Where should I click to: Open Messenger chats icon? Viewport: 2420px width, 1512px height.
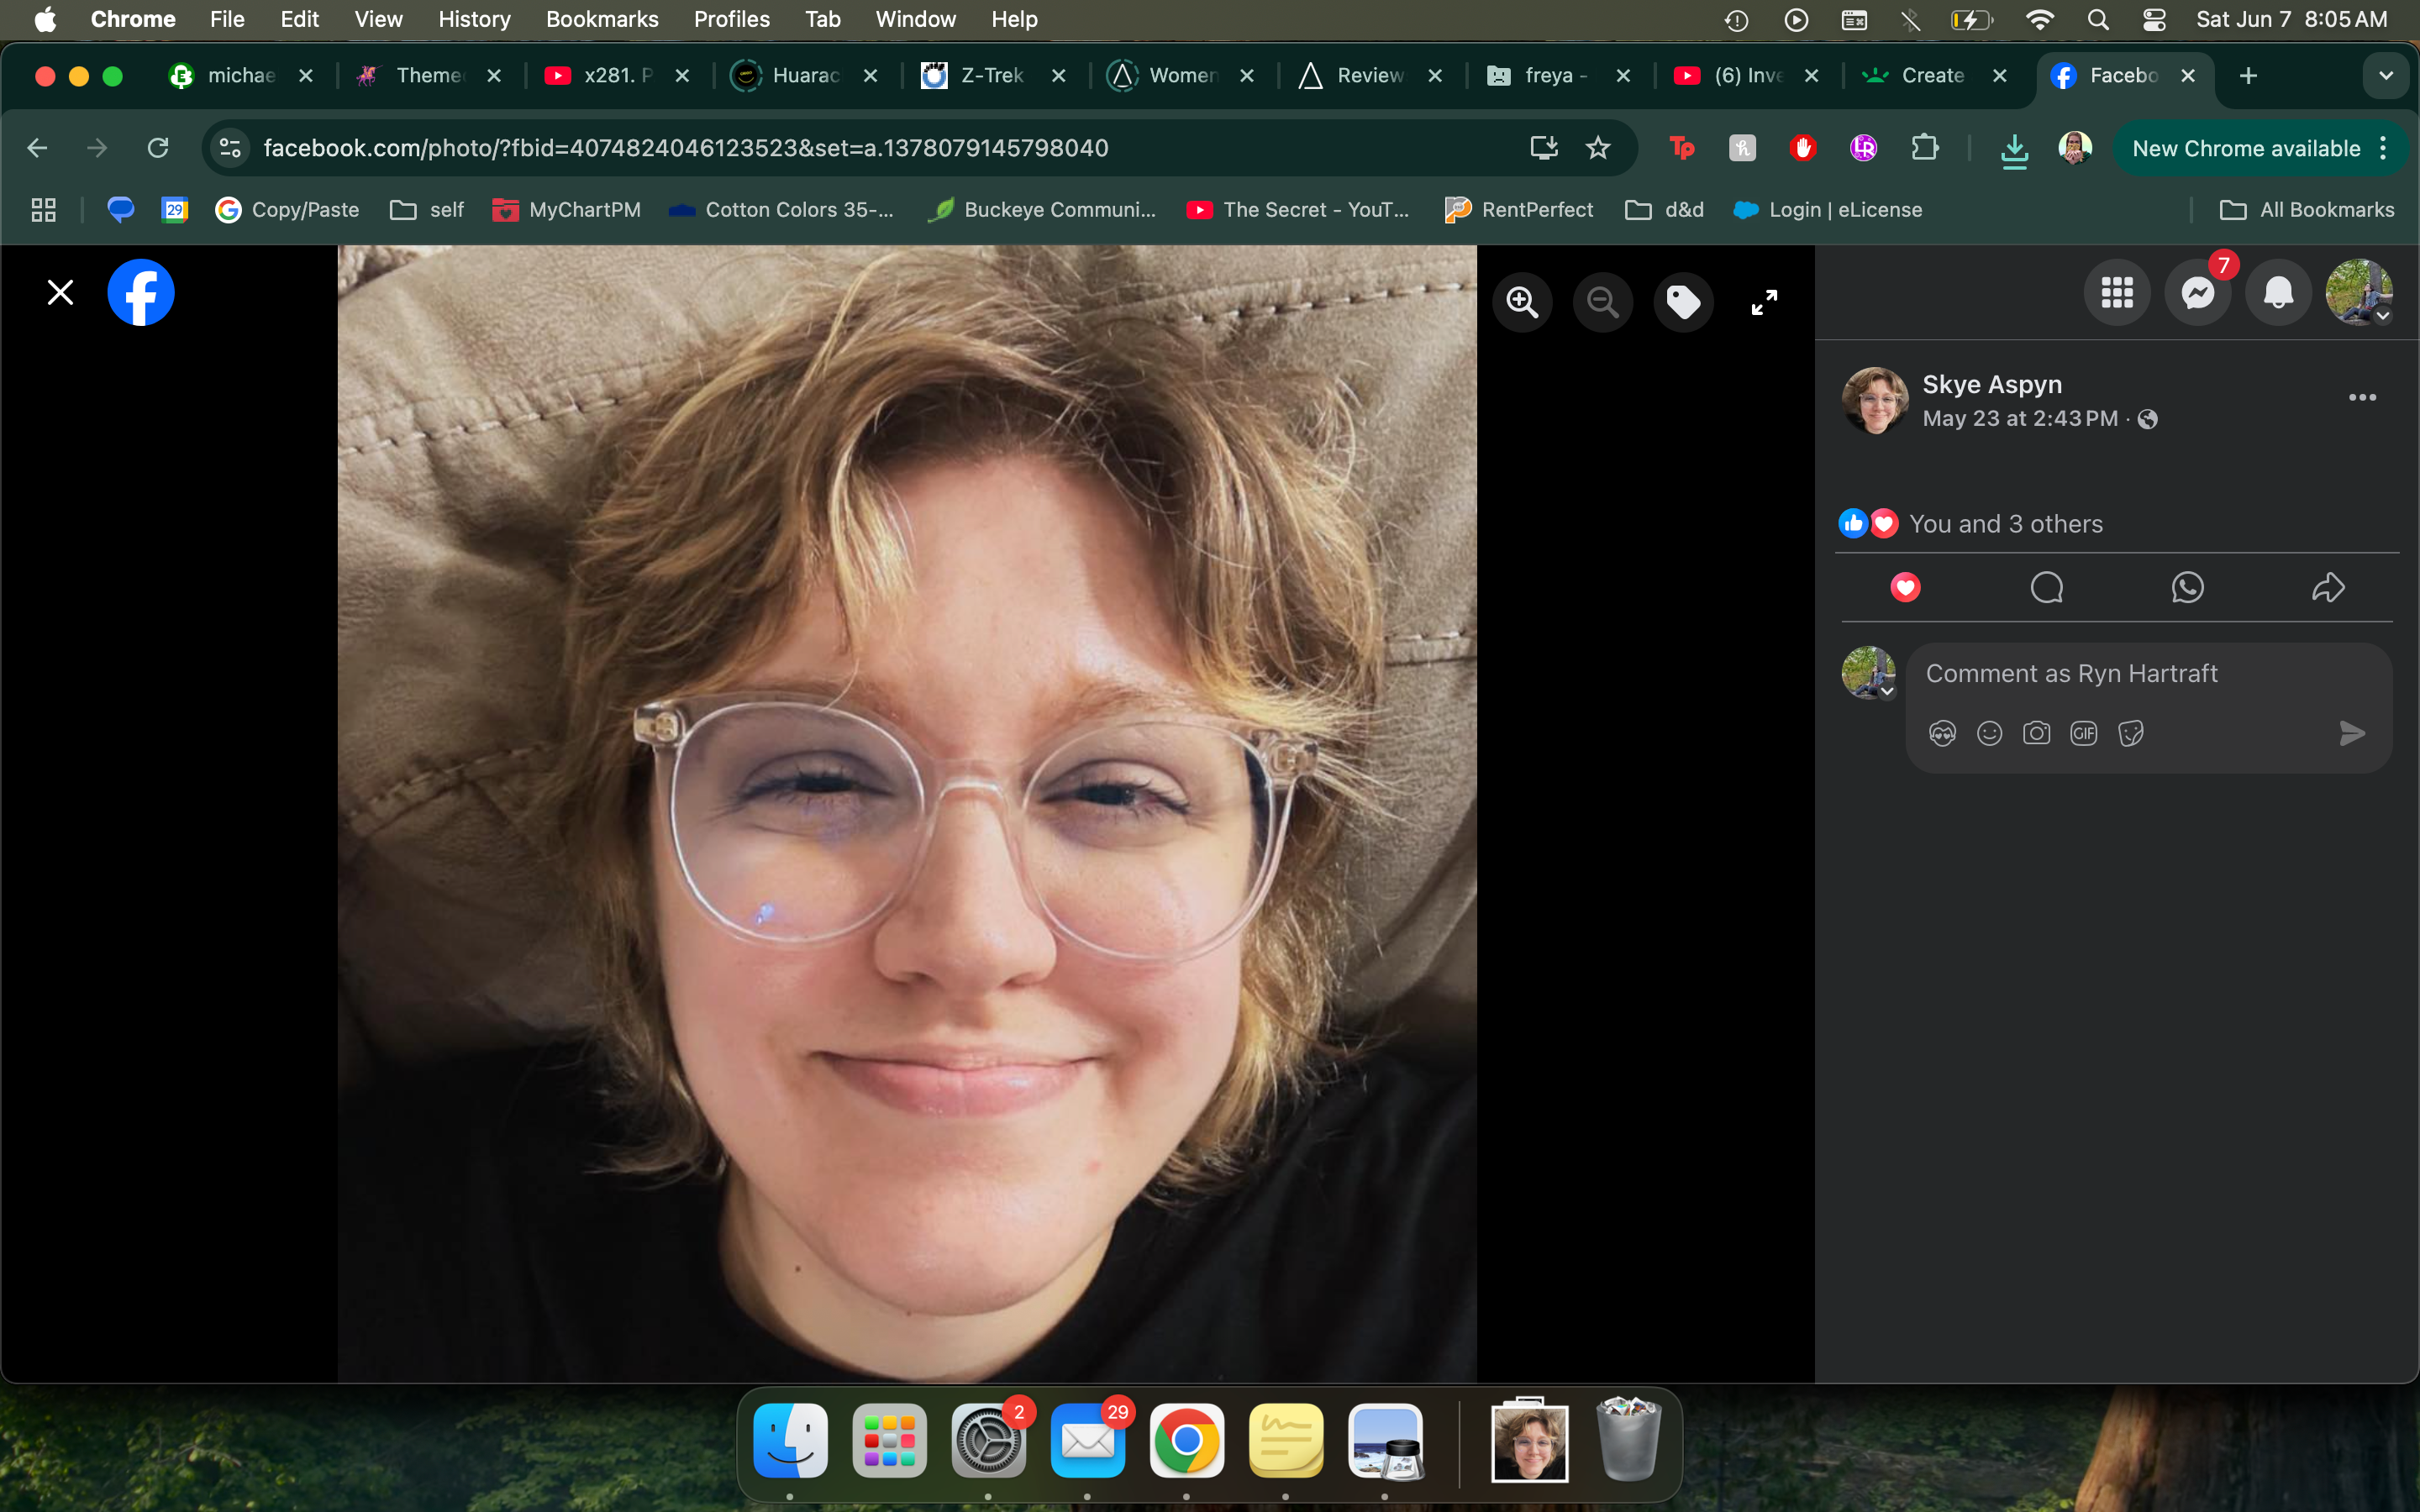(2197, 293)
